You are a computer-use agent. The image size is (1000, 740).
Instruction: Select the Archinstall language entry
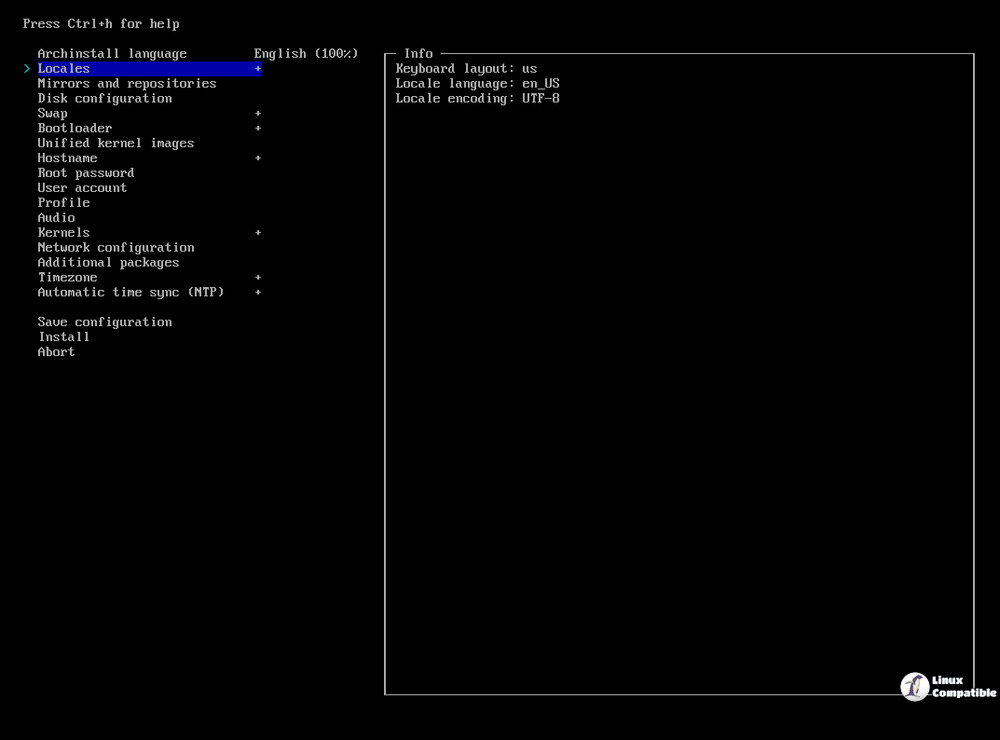pos(111,53)
